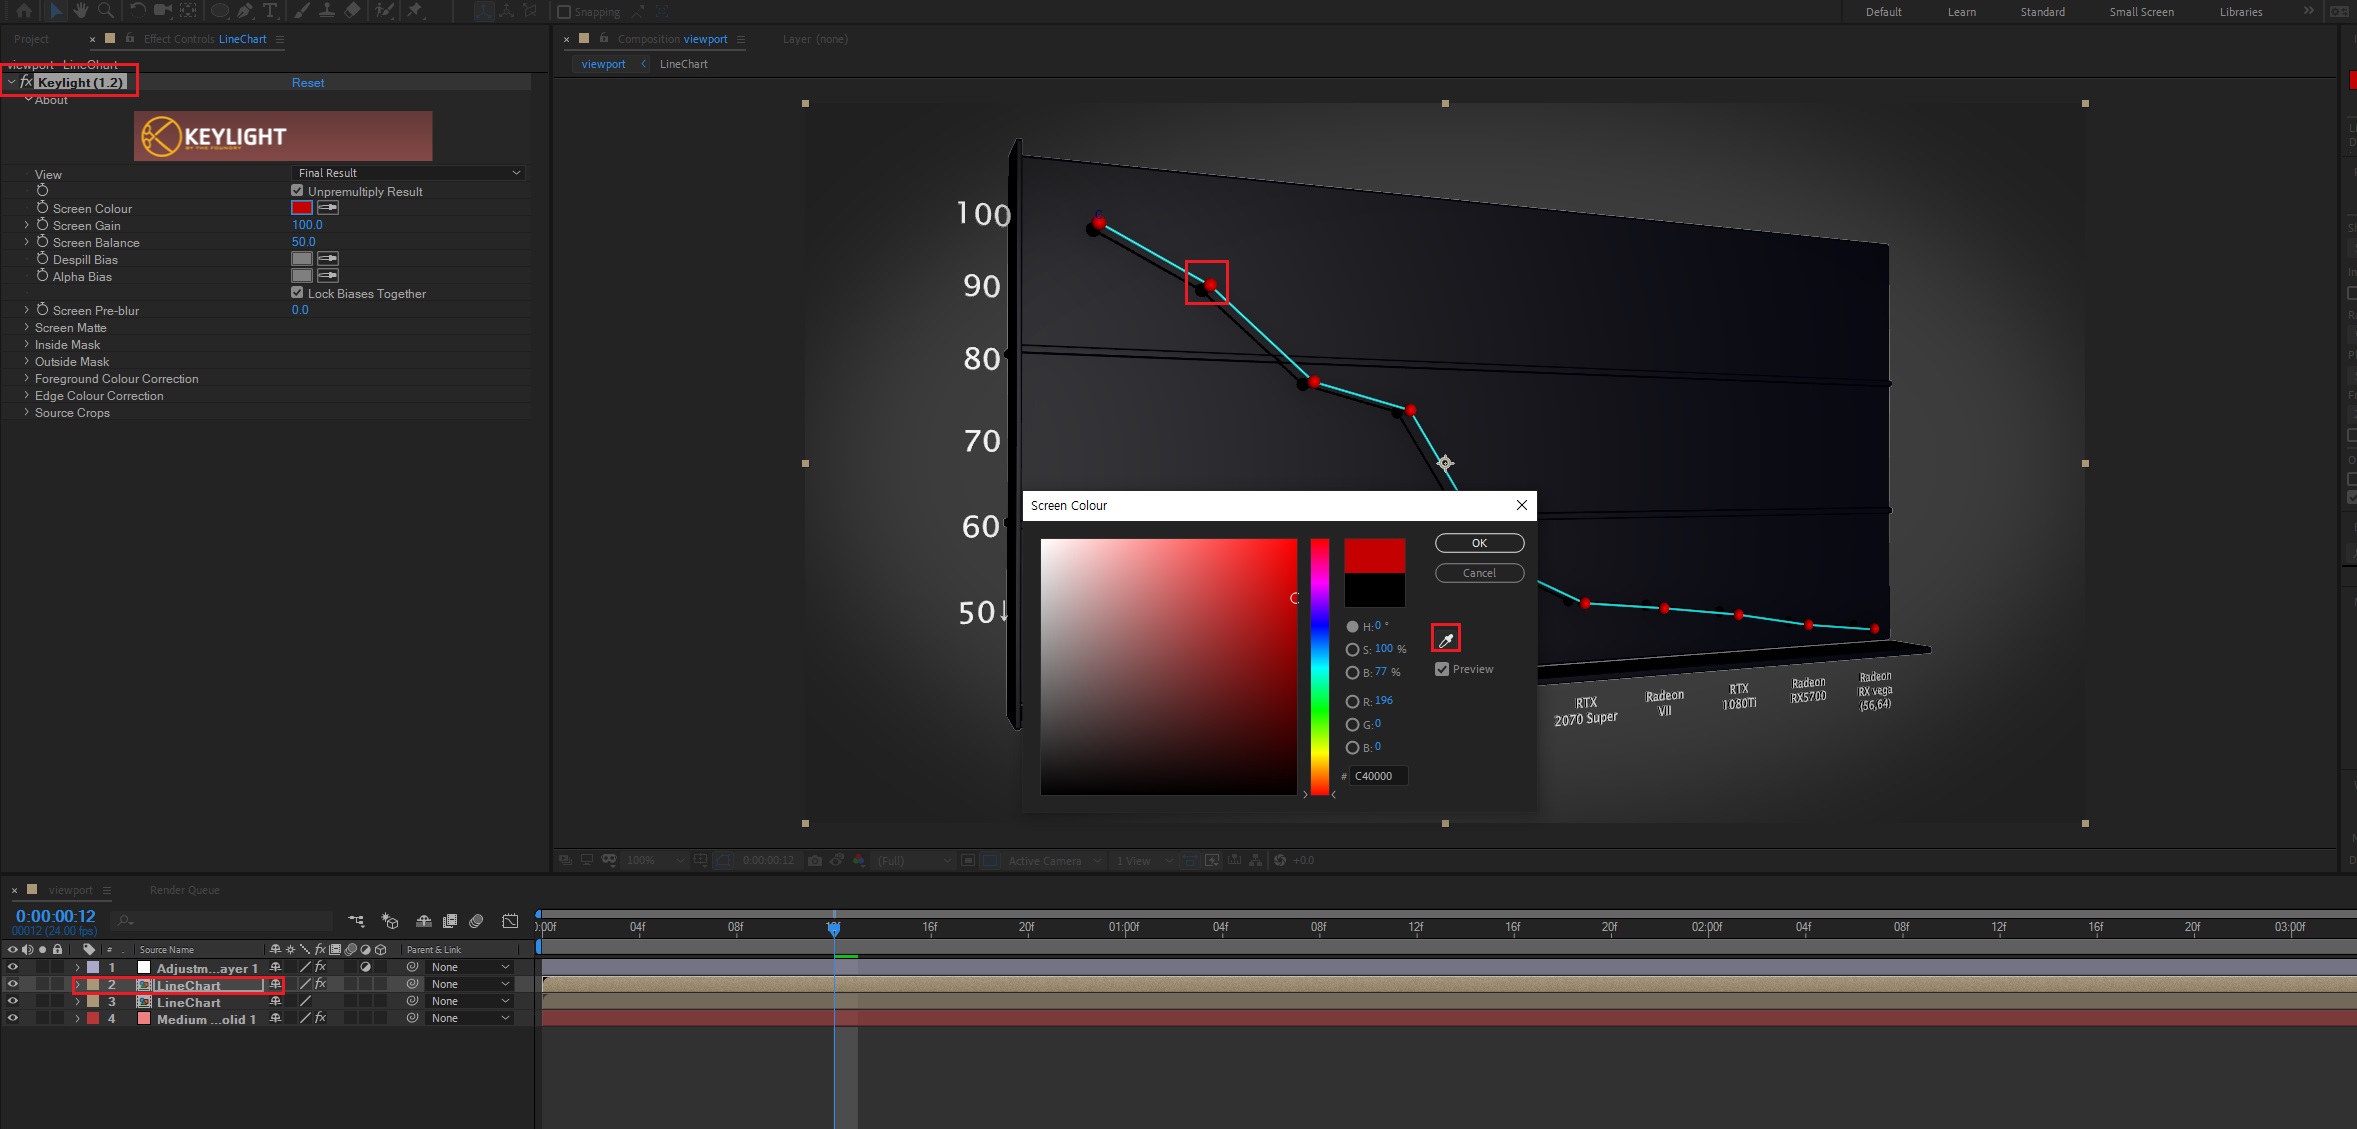Image resolution: width=2357 pixels, height=1129 pixels.
Task: Click OK in Screen Colour dialog
Action: click(x=1479, y=543)
